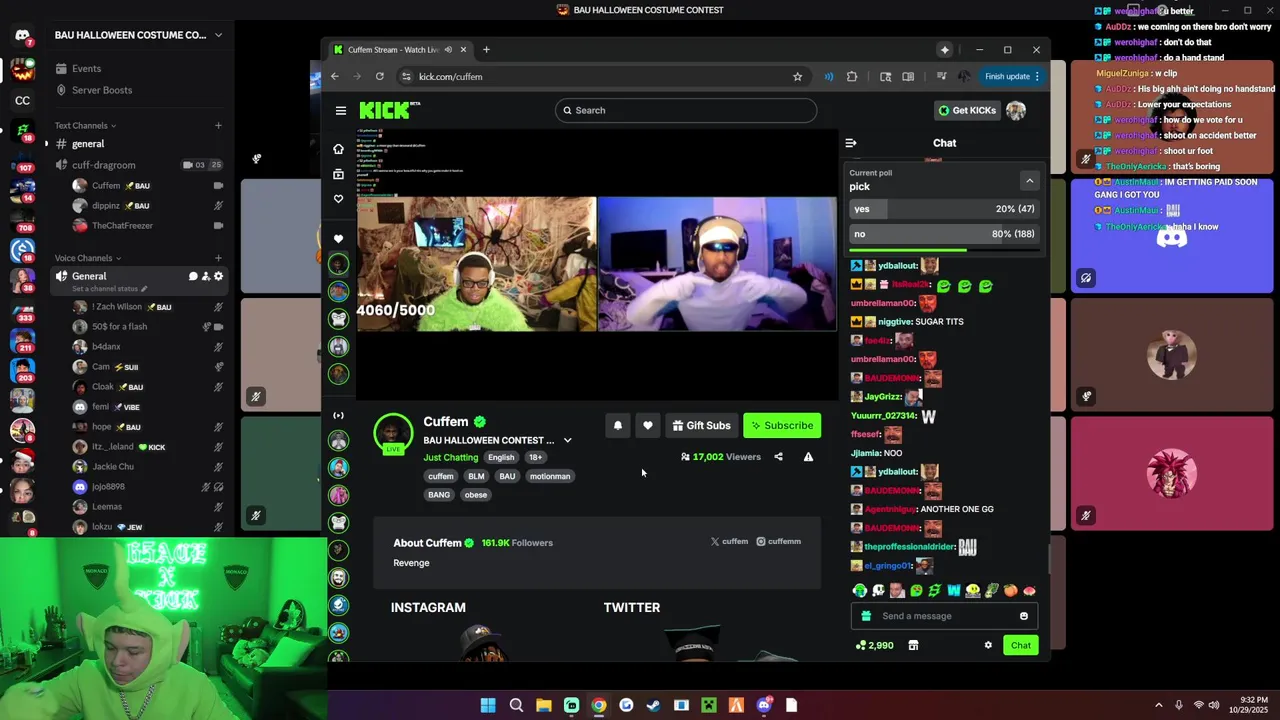
Task: Follow Cuffem with the heart button
Action: (x=648, y=426)
